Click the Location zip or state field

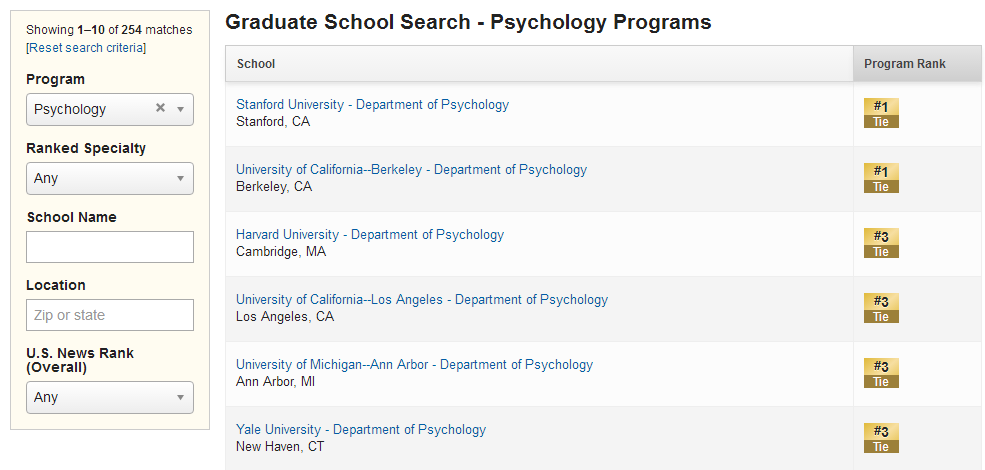110,315
